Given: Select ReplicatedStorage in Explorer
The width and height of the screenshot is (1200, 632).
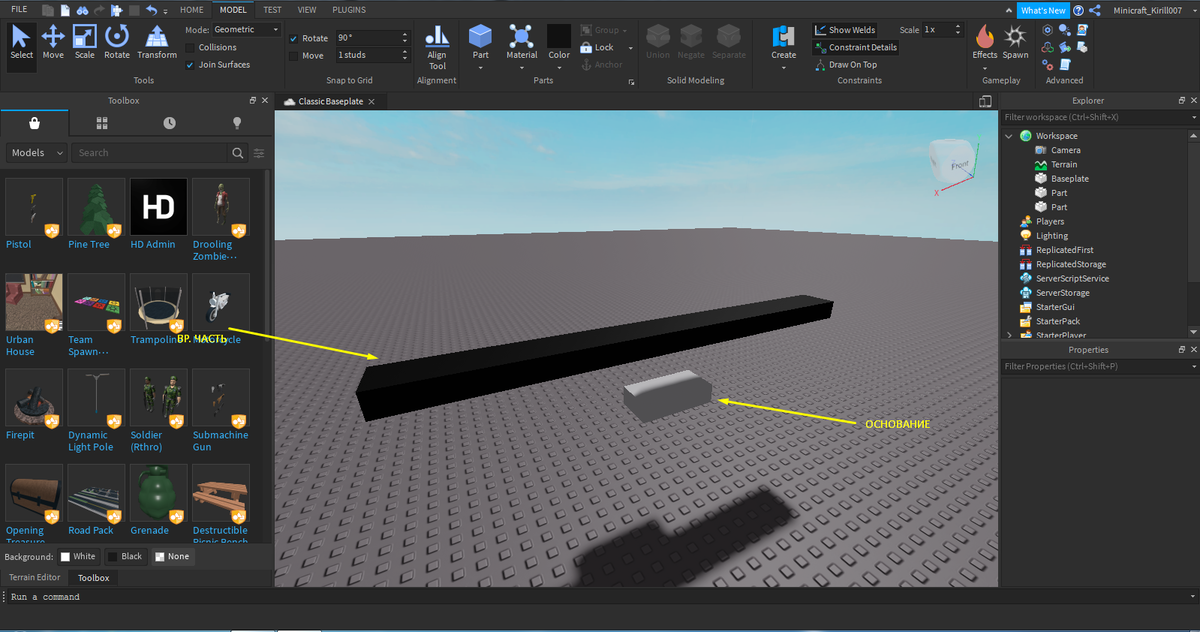Looking at the screenshot, I should pos(1070,264).
